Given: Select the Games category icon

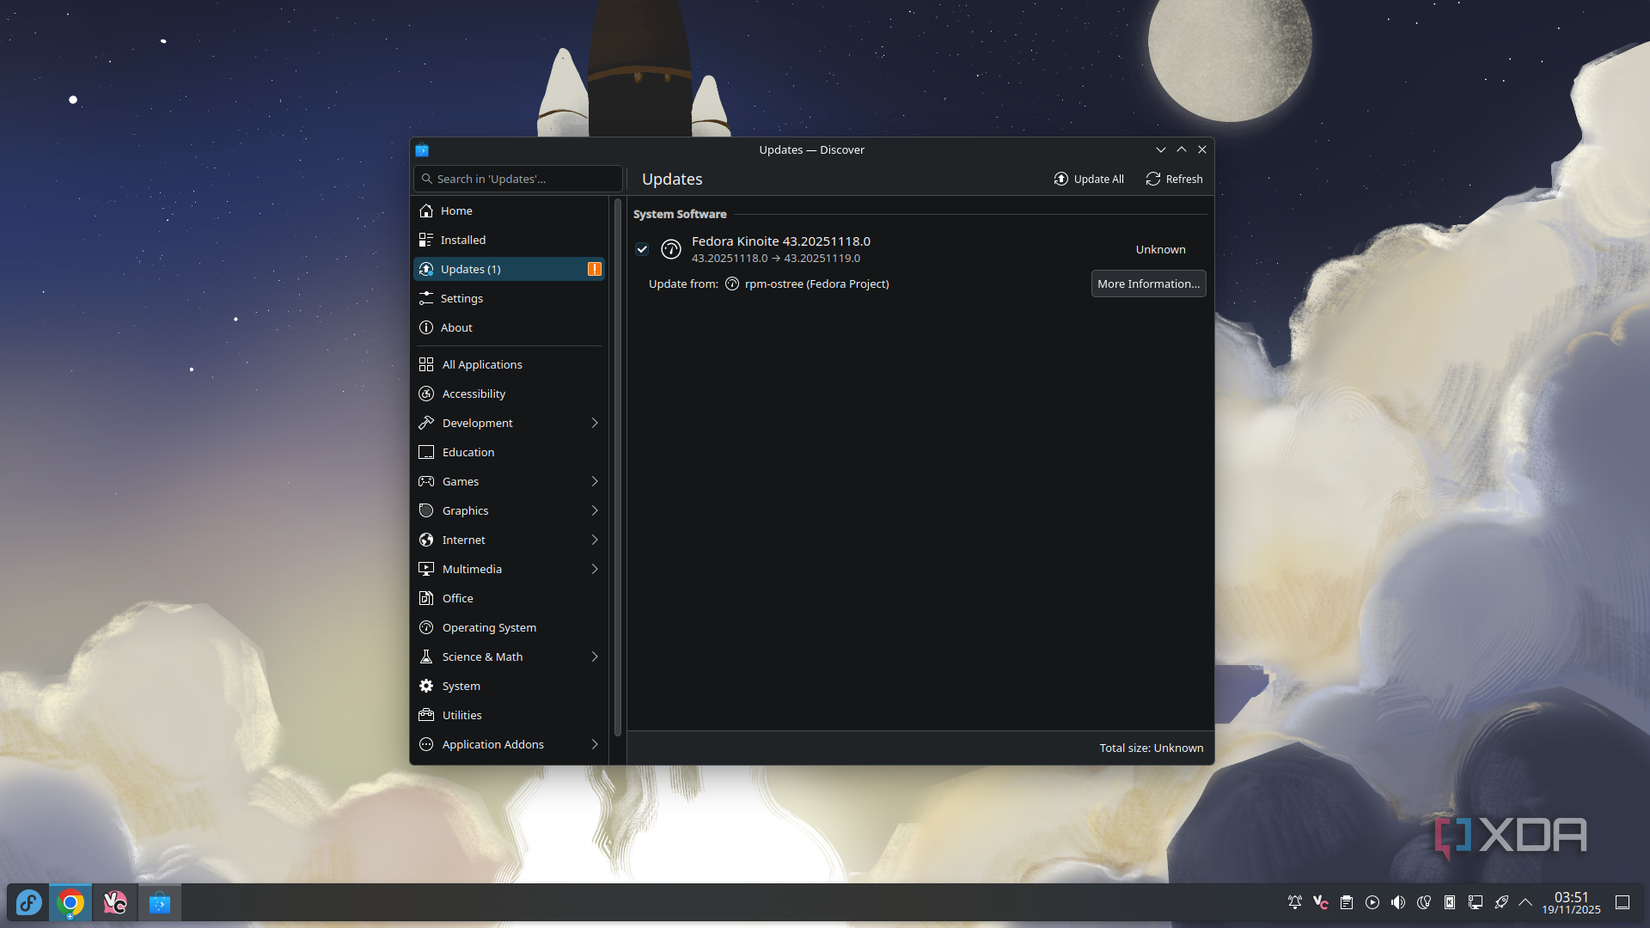Looking at the screenshot, I should (x=428, y=481).
